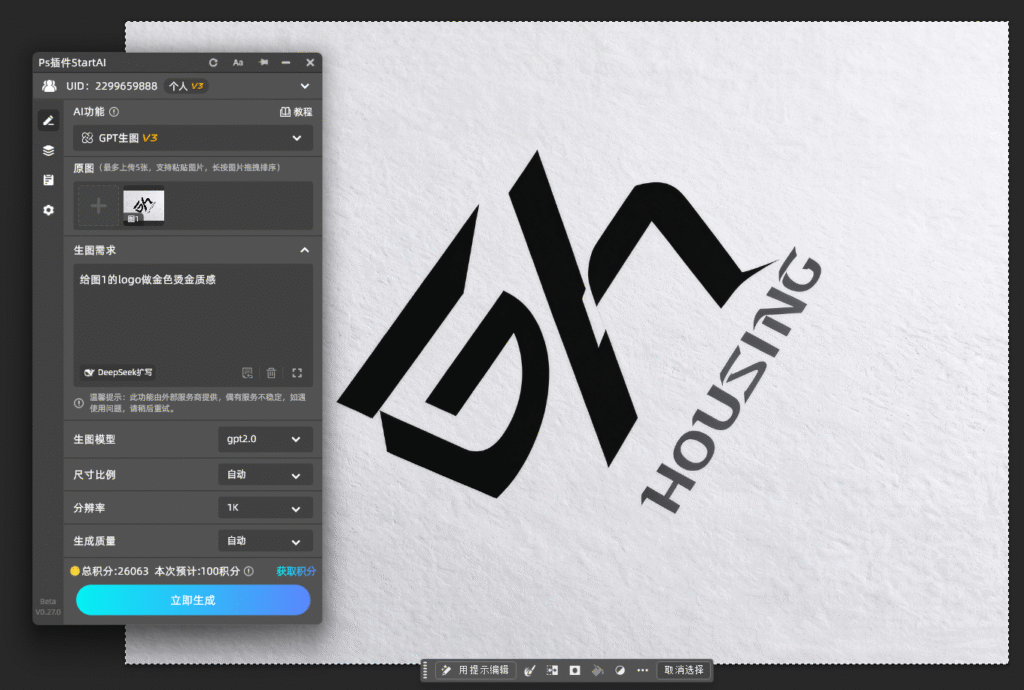Open the 分辨率 1K dropdown
This screenshot has width=1024, height=690.
click(x=265, y=508)
